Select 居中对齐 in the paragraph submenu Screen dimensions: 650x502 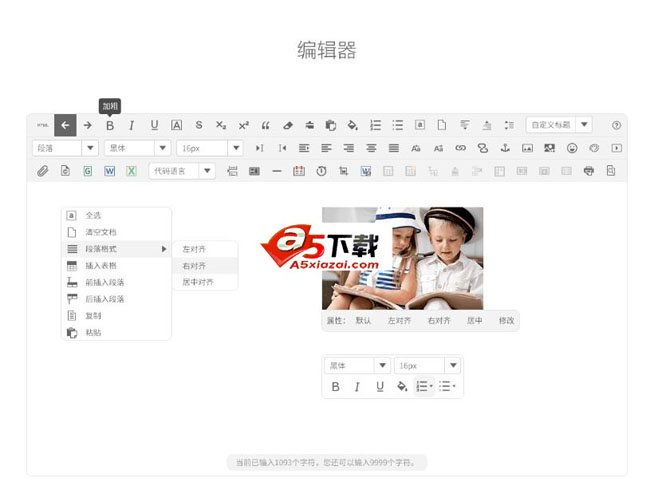(205, 282)
